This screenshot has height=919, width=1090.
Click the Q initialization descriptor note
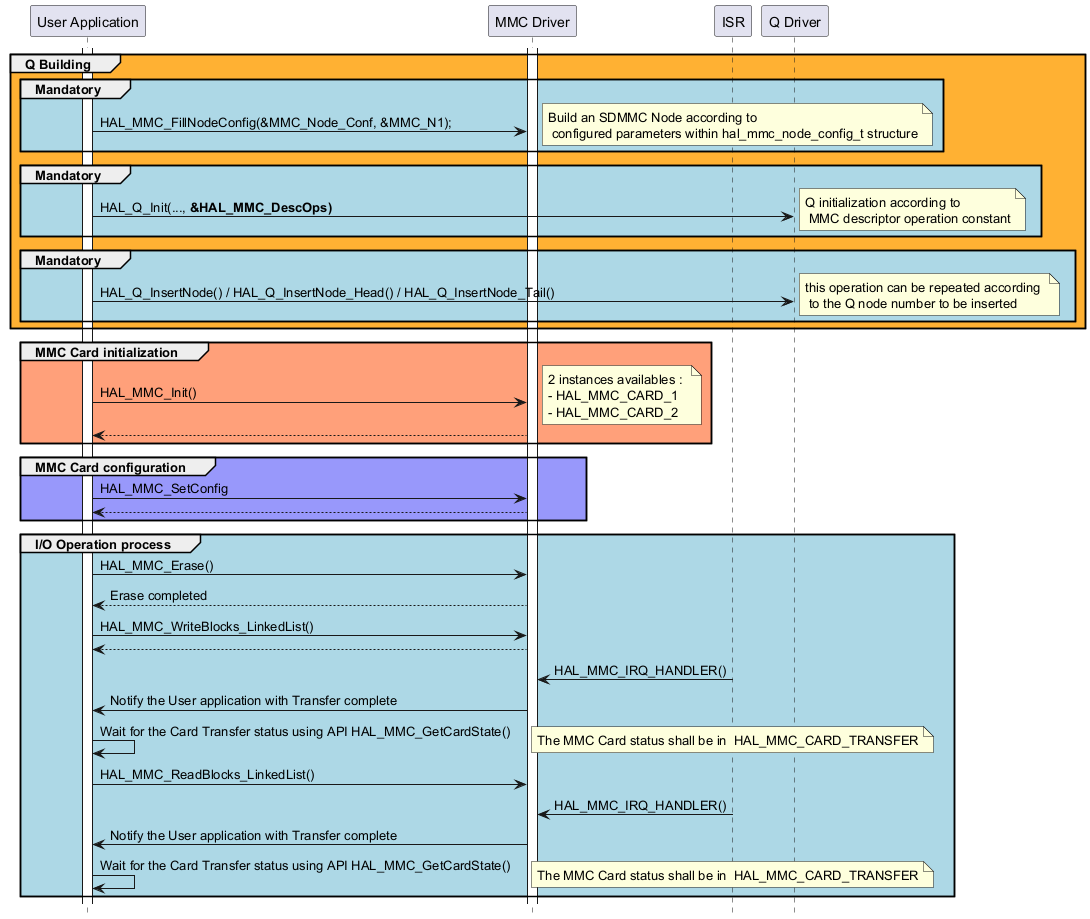click(x=910, y=210)
